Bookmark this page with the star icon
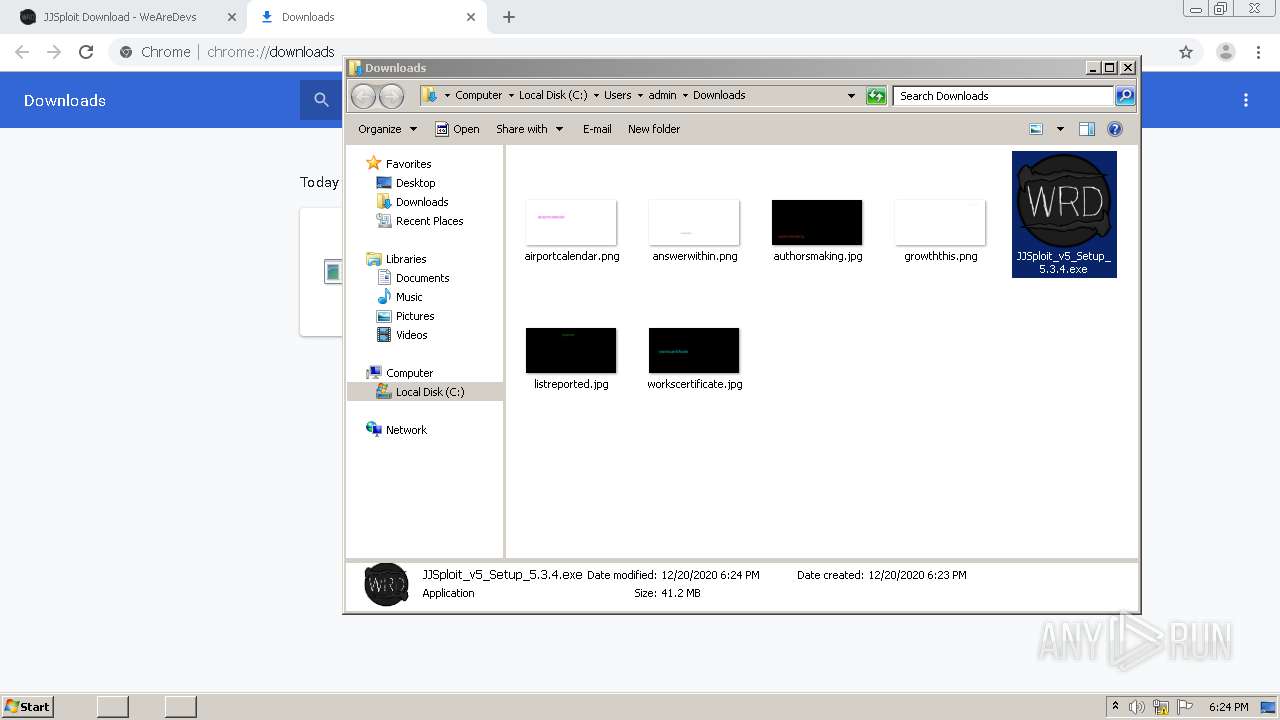Viewport: 1280px width, 720px height. pyautogui.click(x=1186, y=52)
